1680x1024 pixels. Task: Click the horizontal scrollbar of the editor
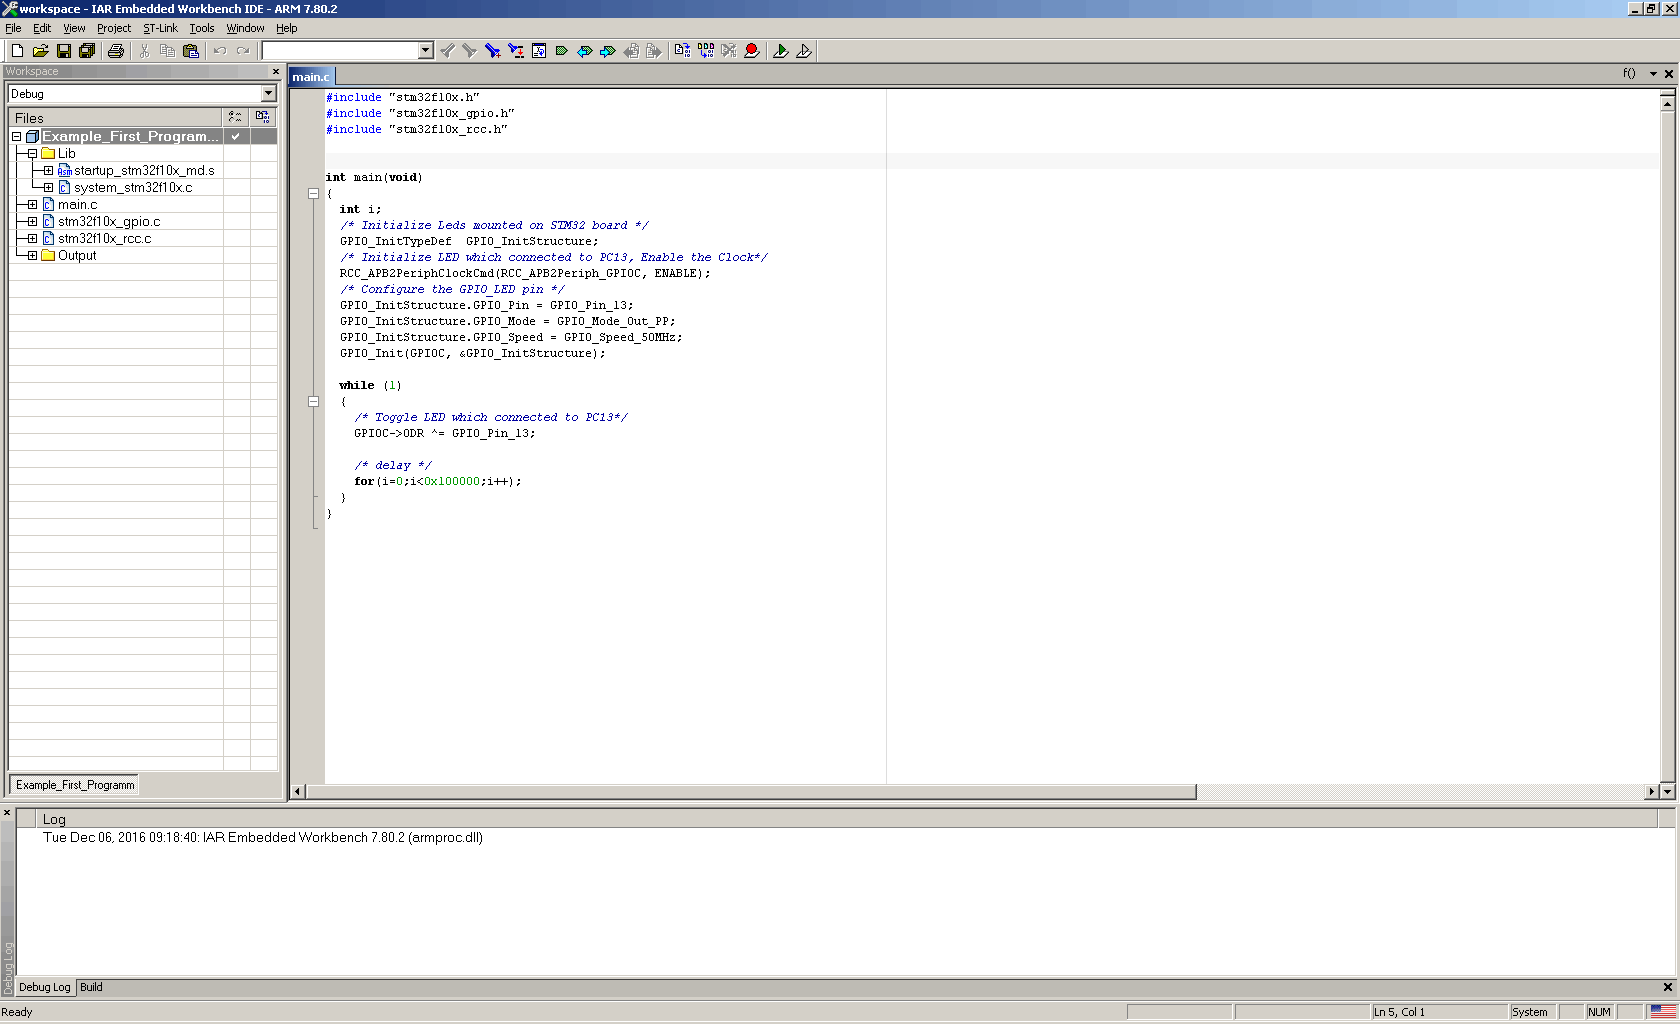pyautogui.click(x=750, y=792)
